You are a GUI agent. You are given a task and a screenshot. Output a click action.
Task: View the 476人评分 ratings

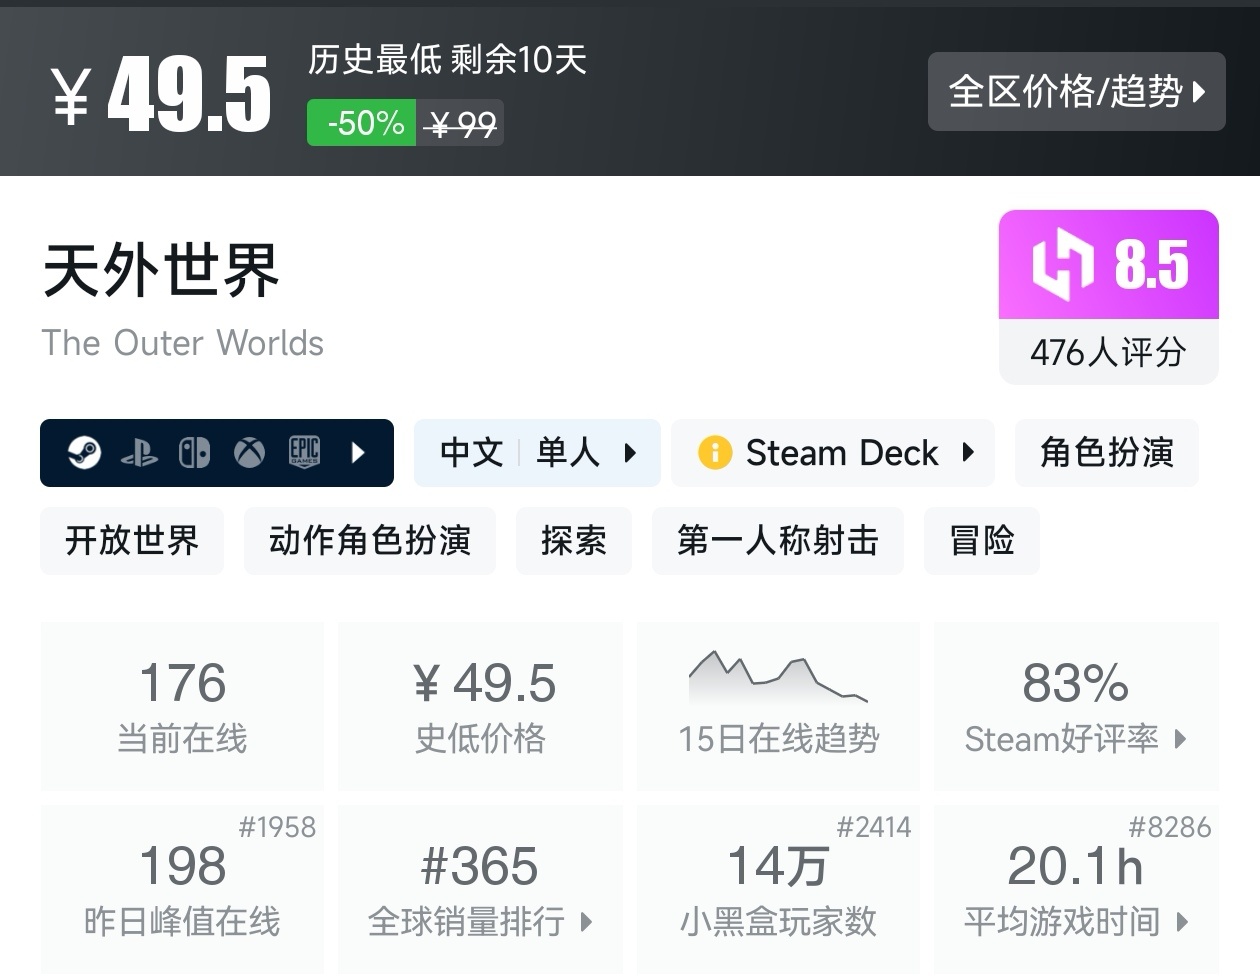pos(1108,352)
